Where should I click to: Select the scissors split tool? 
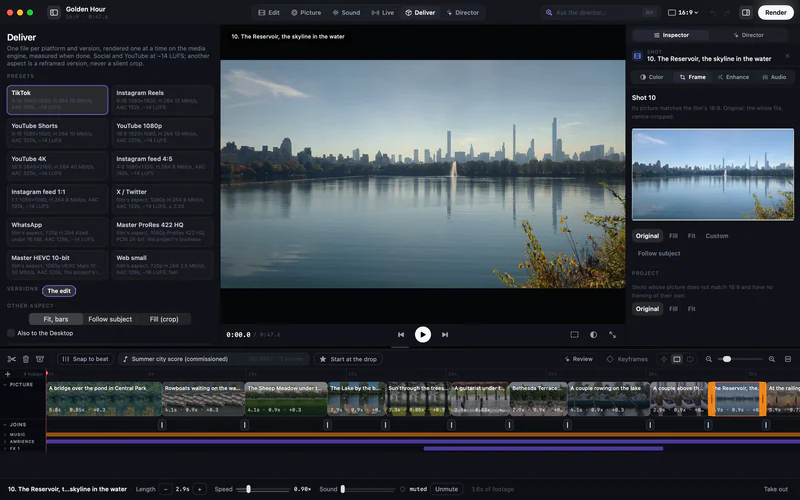[x=12, y=359]
